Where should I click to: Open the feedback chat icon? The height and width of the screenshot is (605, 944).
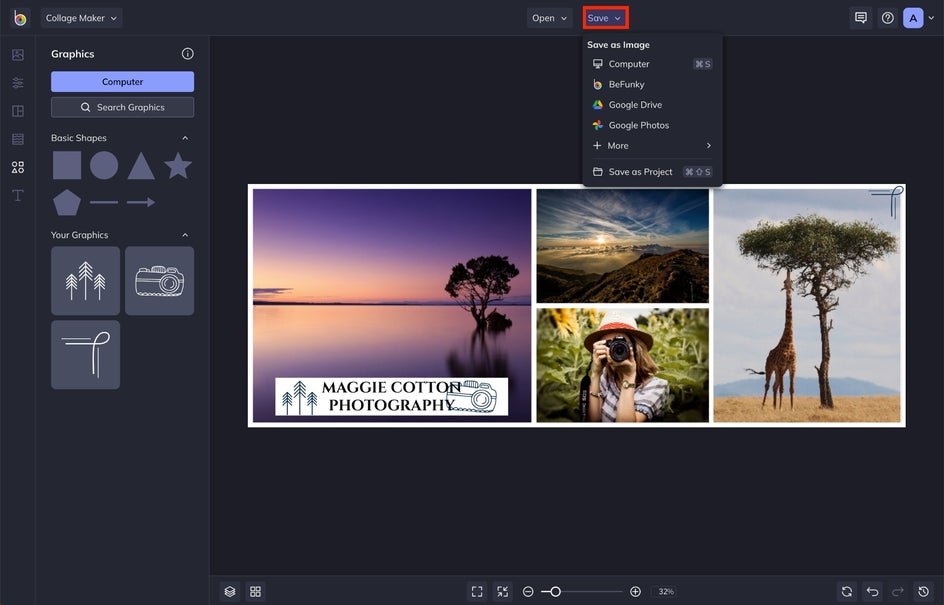click(x=860, y=17)
